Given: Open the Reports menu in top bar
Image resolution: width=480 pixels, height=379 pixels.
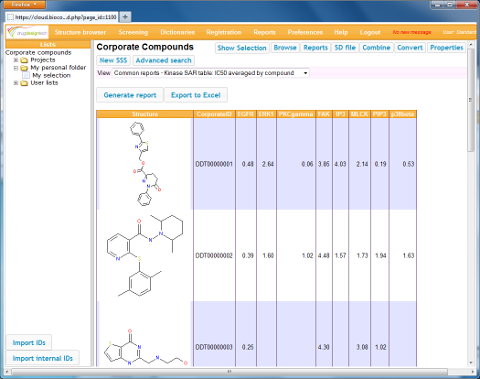Looking at the screenshot, I should click(264, 32).
